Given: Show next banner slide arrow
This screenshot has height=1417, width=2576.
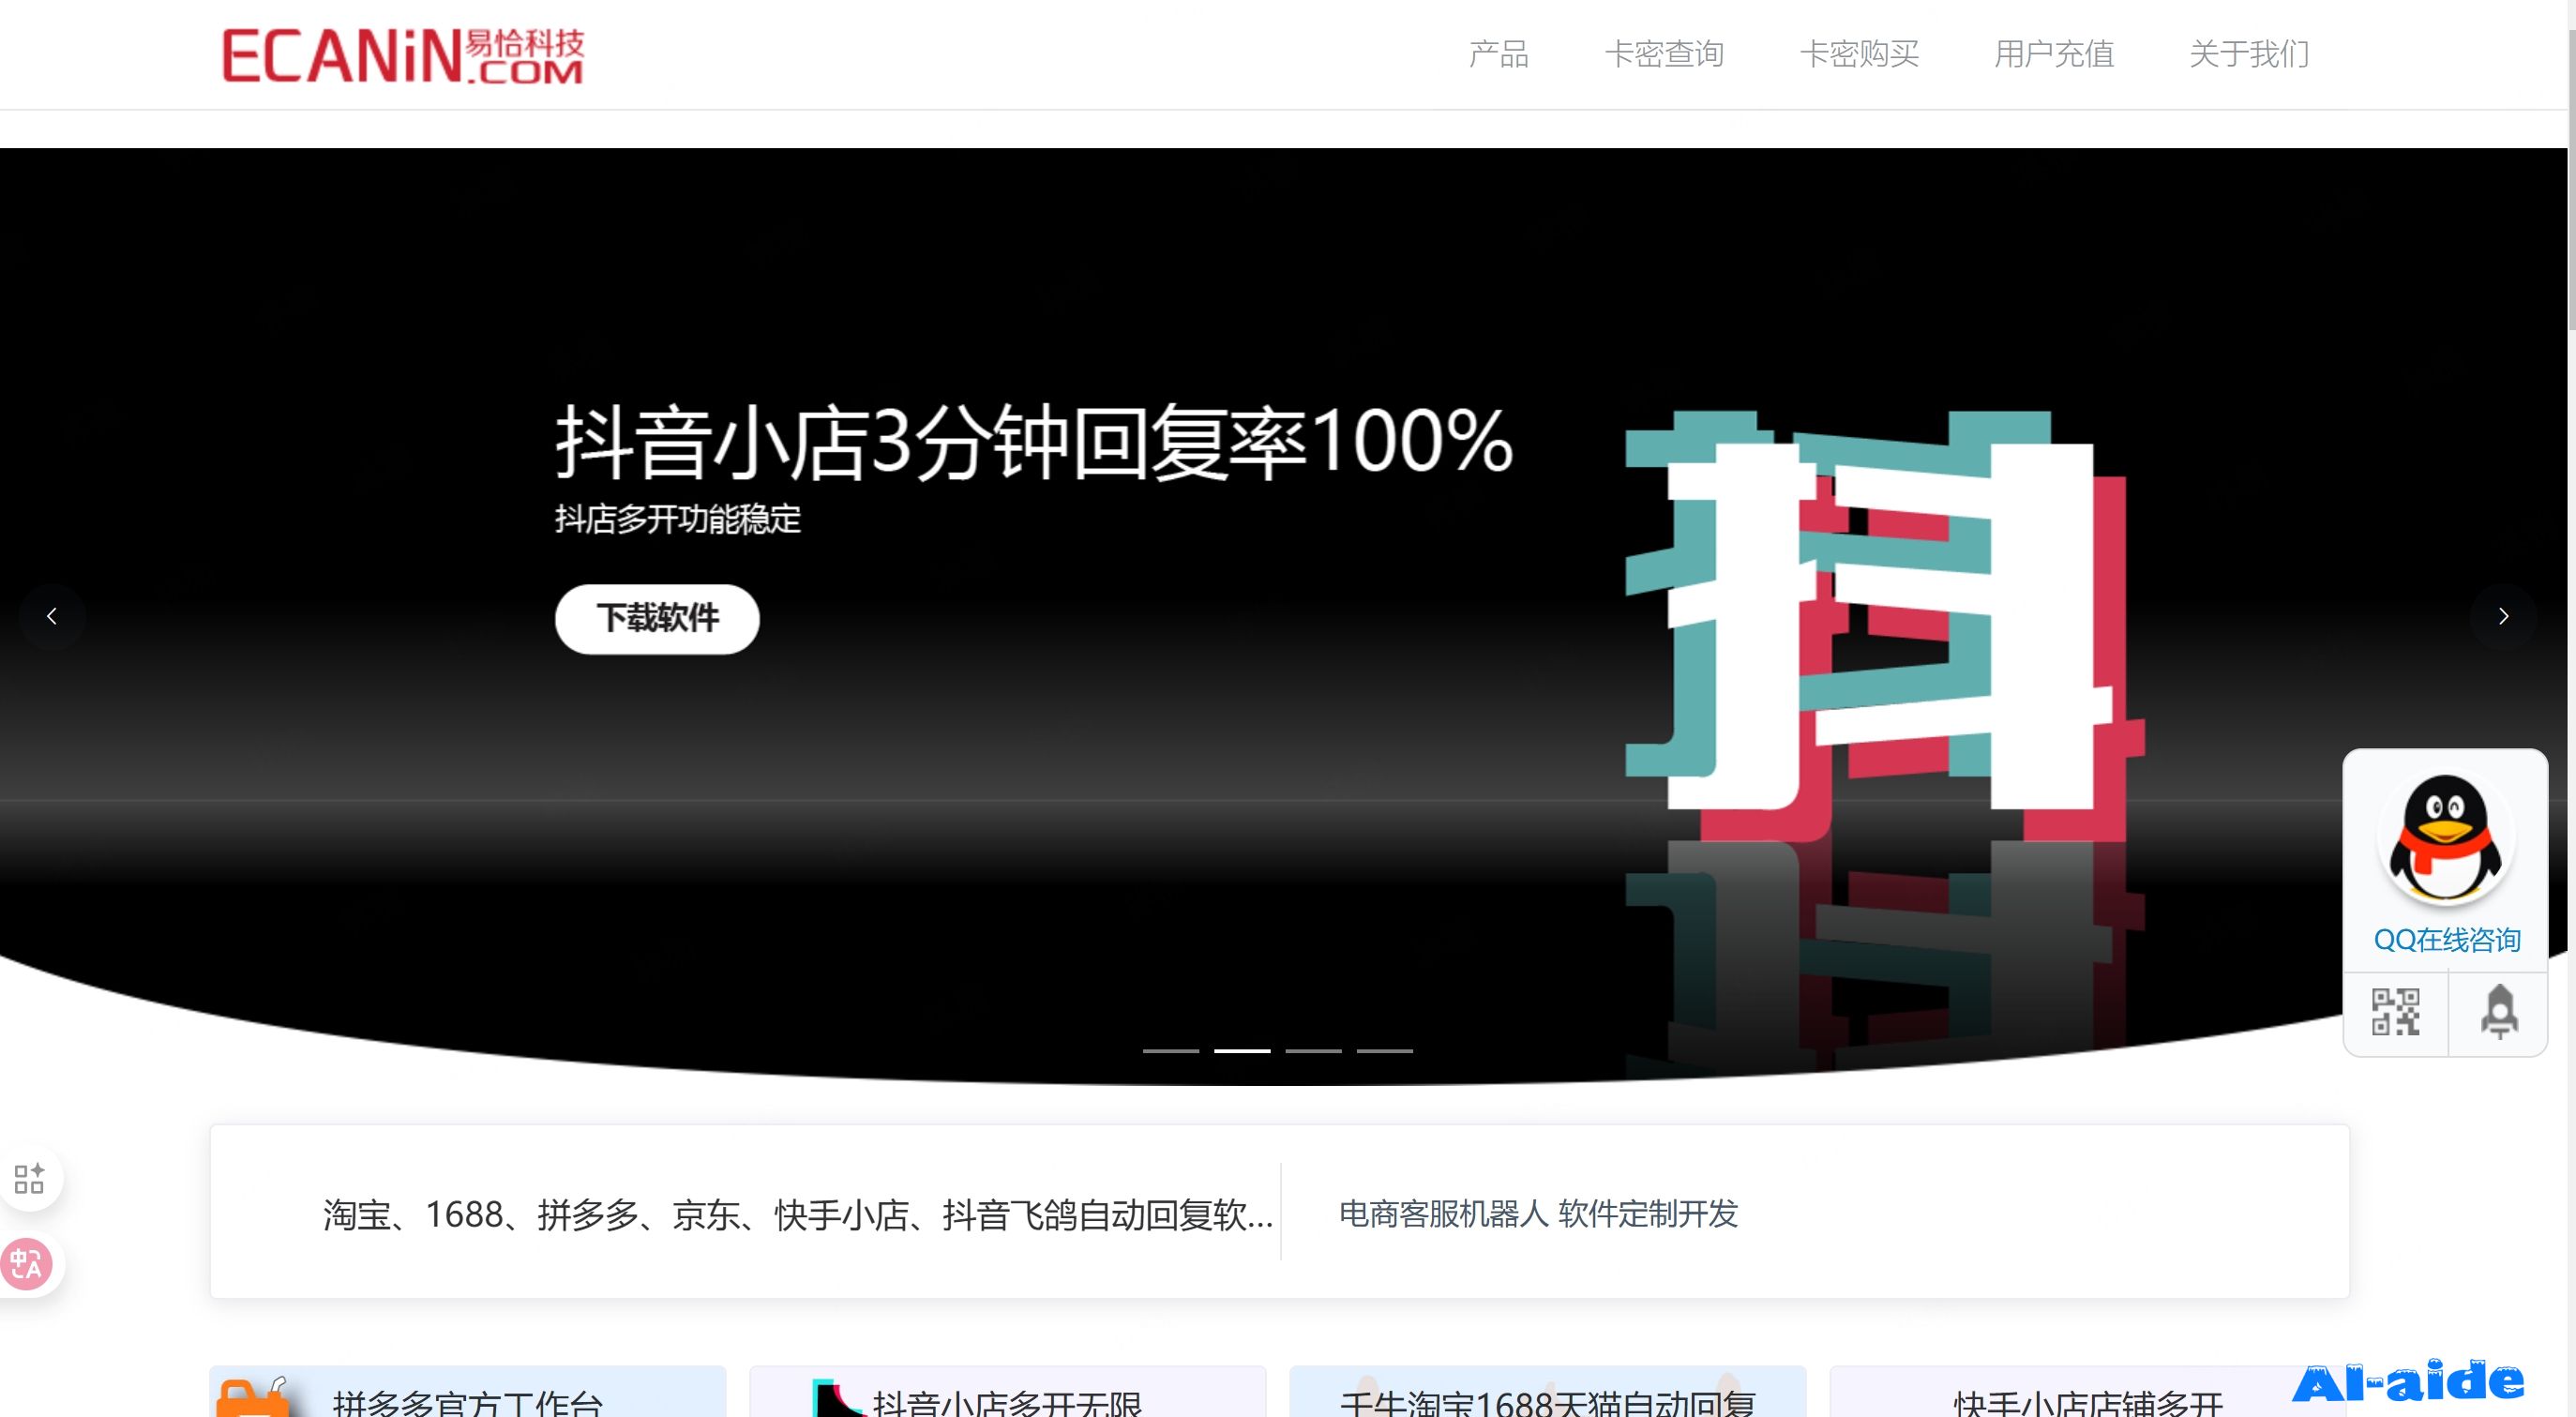Looking at the screenshot, I should point(2503,616).
